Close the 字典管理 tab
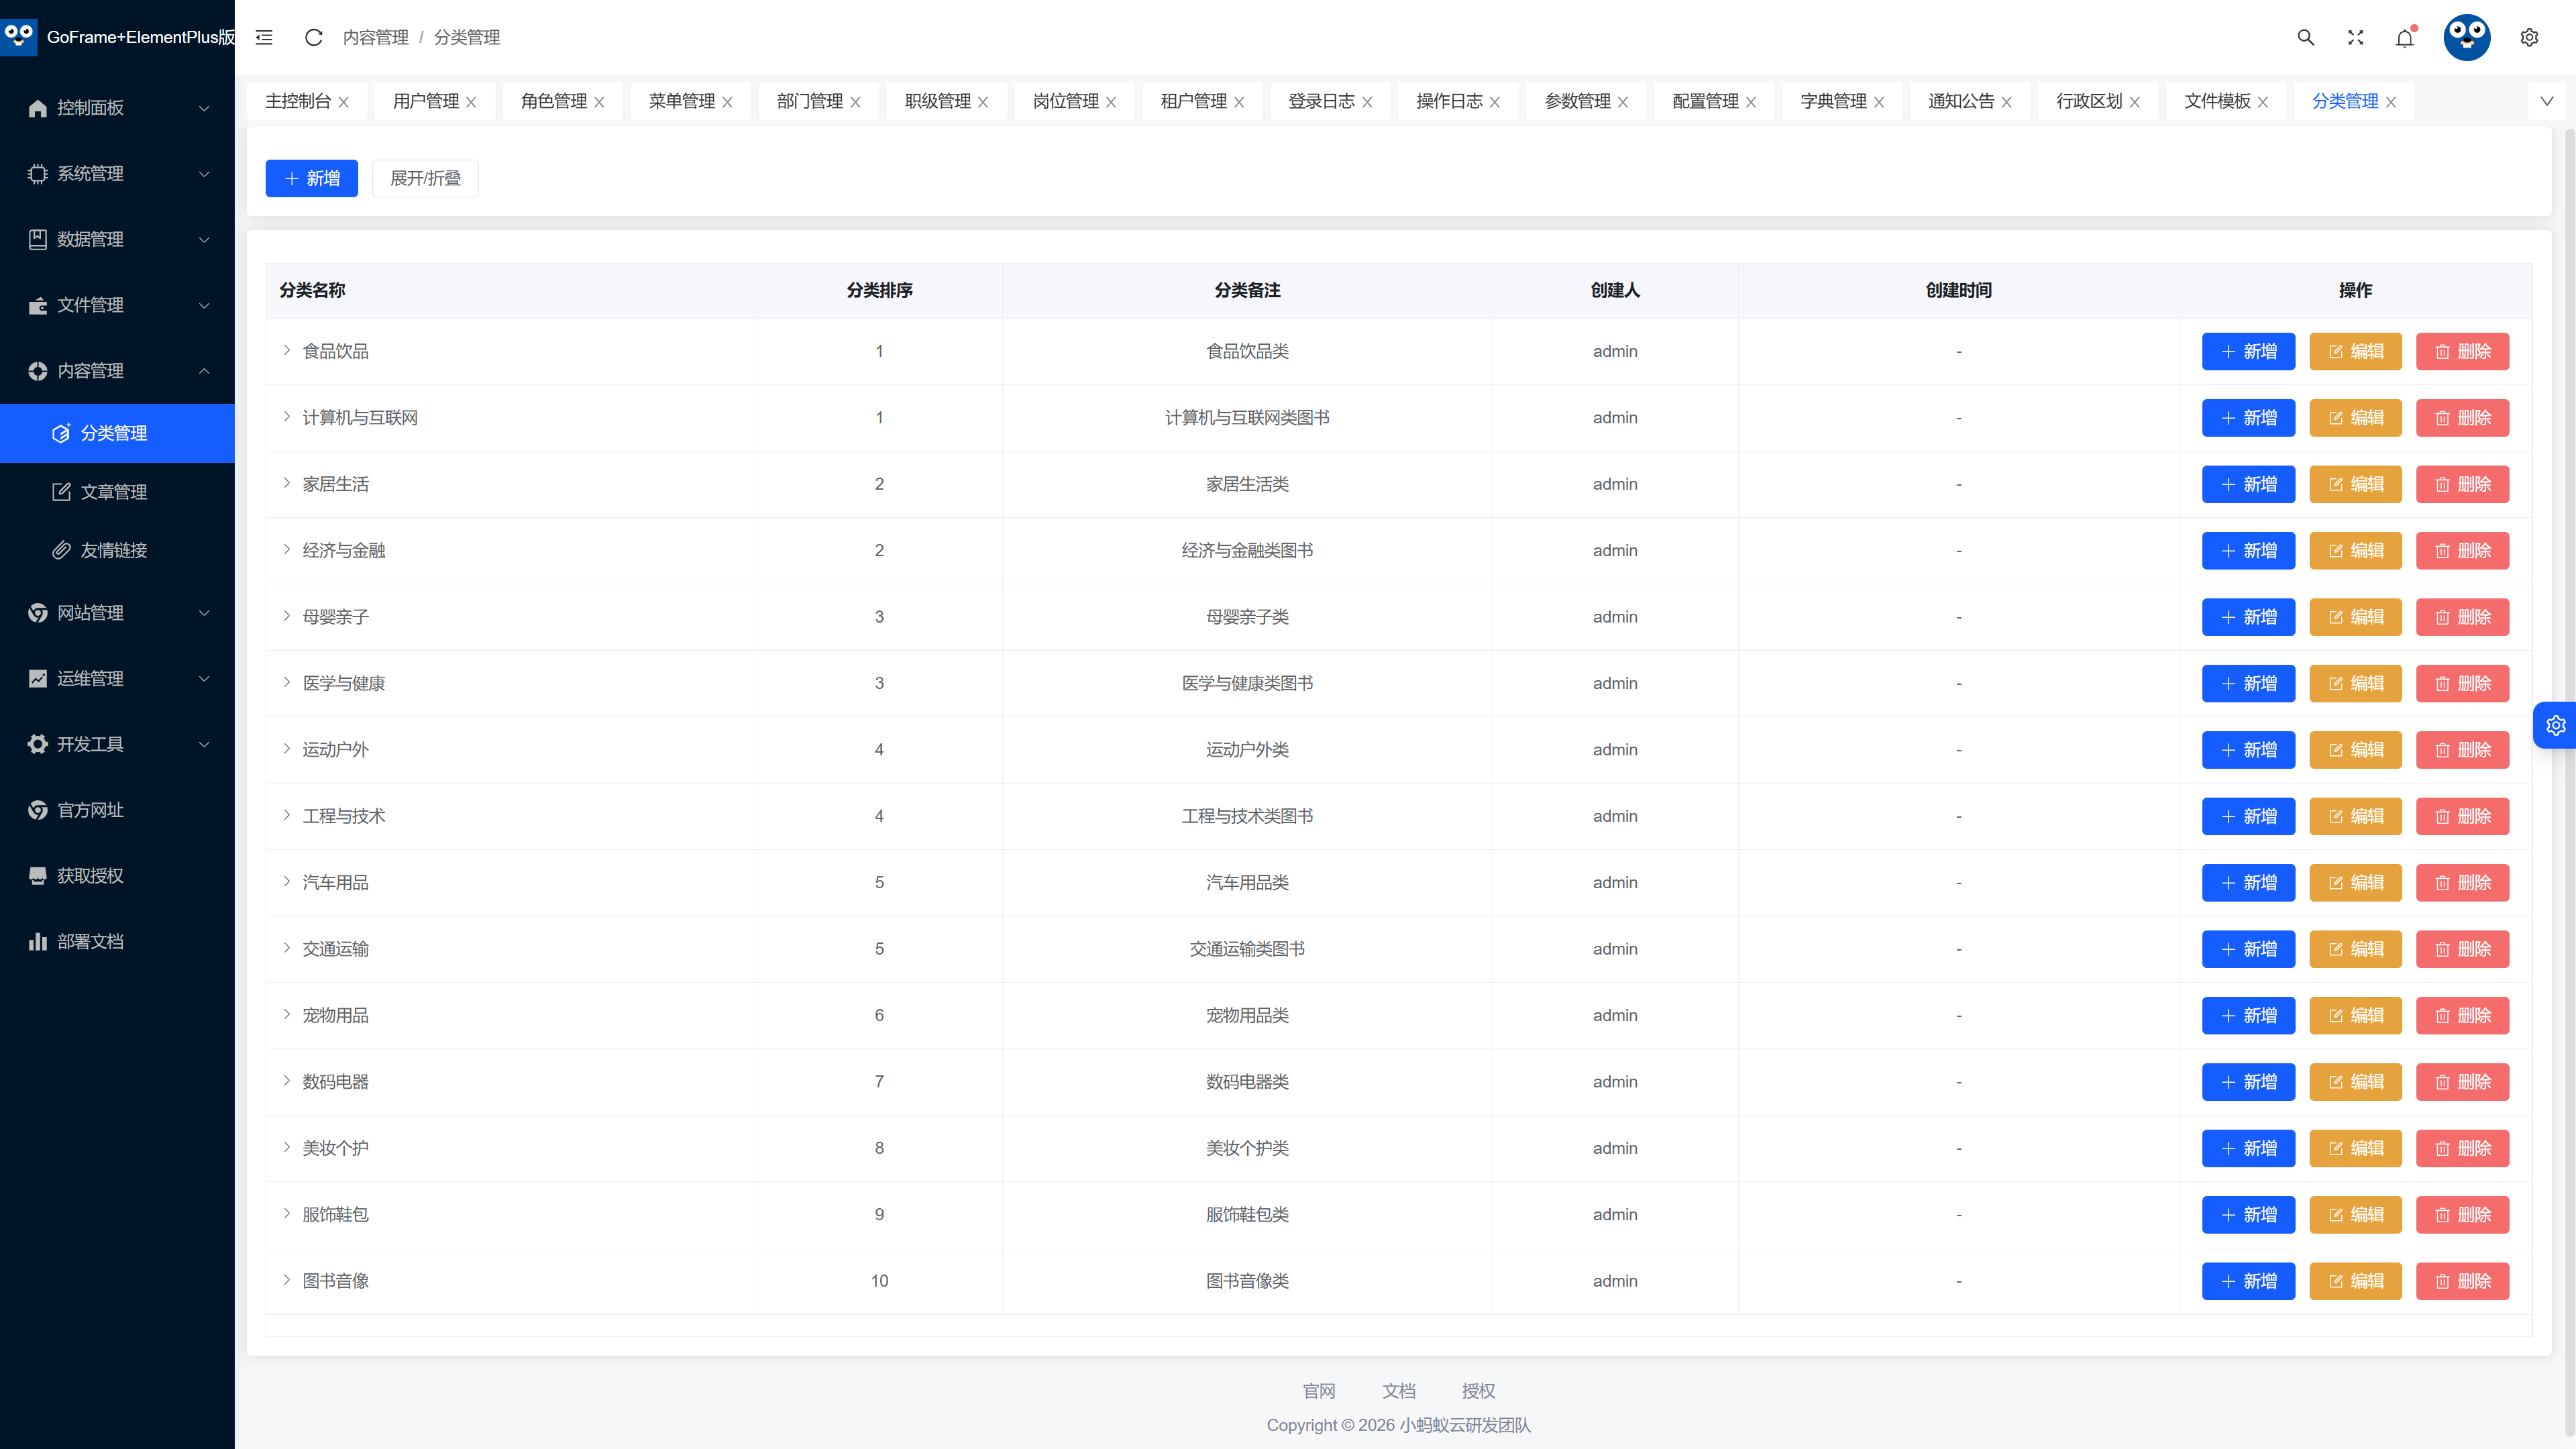This screenshot has width=2576, height=1449. pos(1879,102)
